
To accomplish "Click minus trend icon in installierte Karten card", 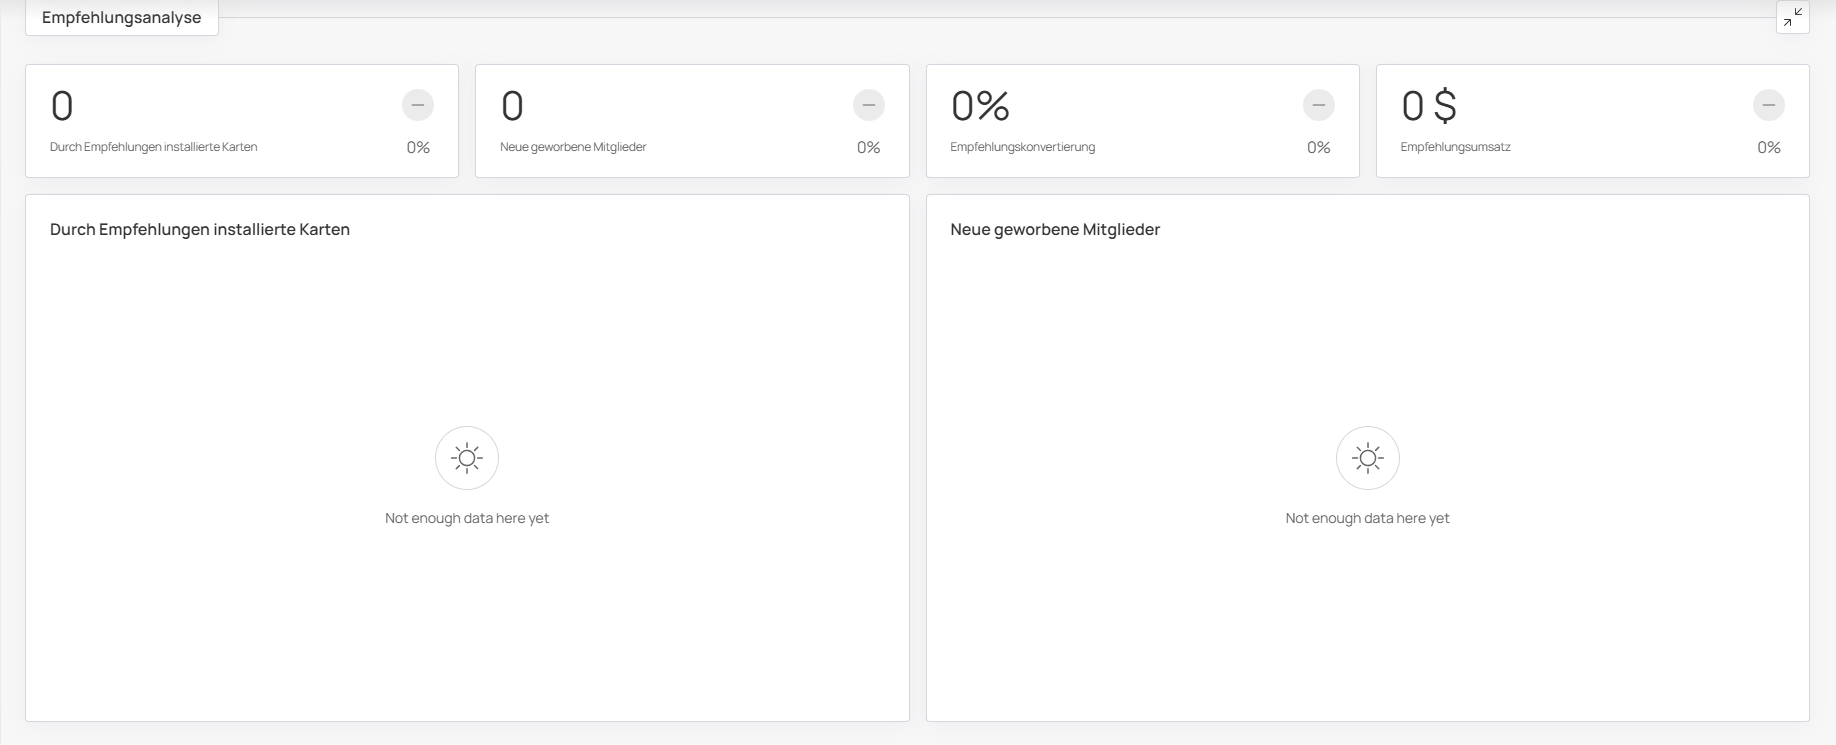I will (418, 105).
